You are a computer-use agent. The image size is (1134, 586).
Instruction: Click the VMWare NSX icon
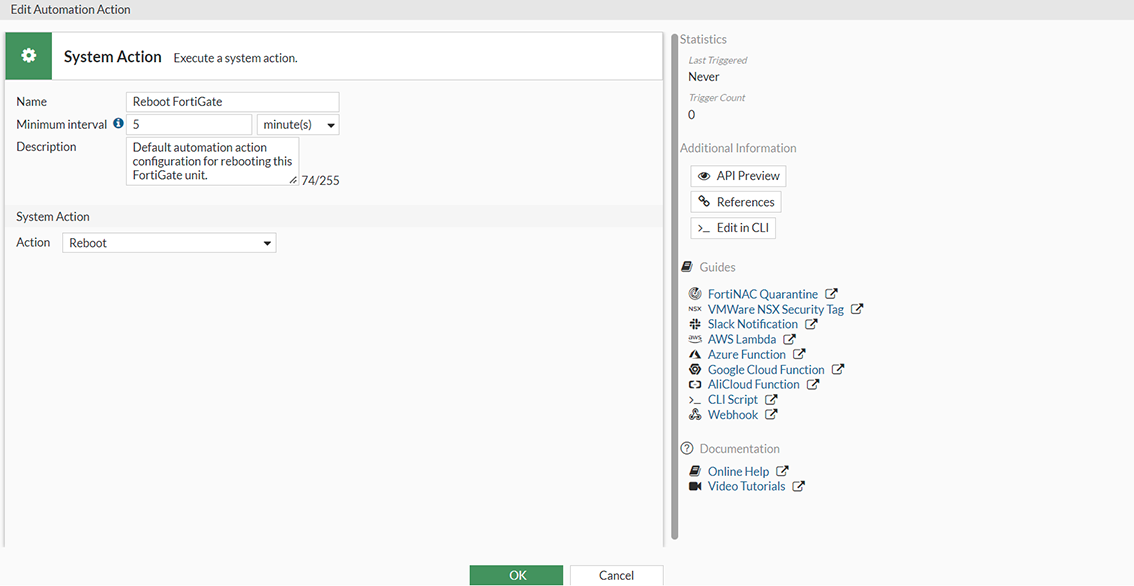click(695, 309)
